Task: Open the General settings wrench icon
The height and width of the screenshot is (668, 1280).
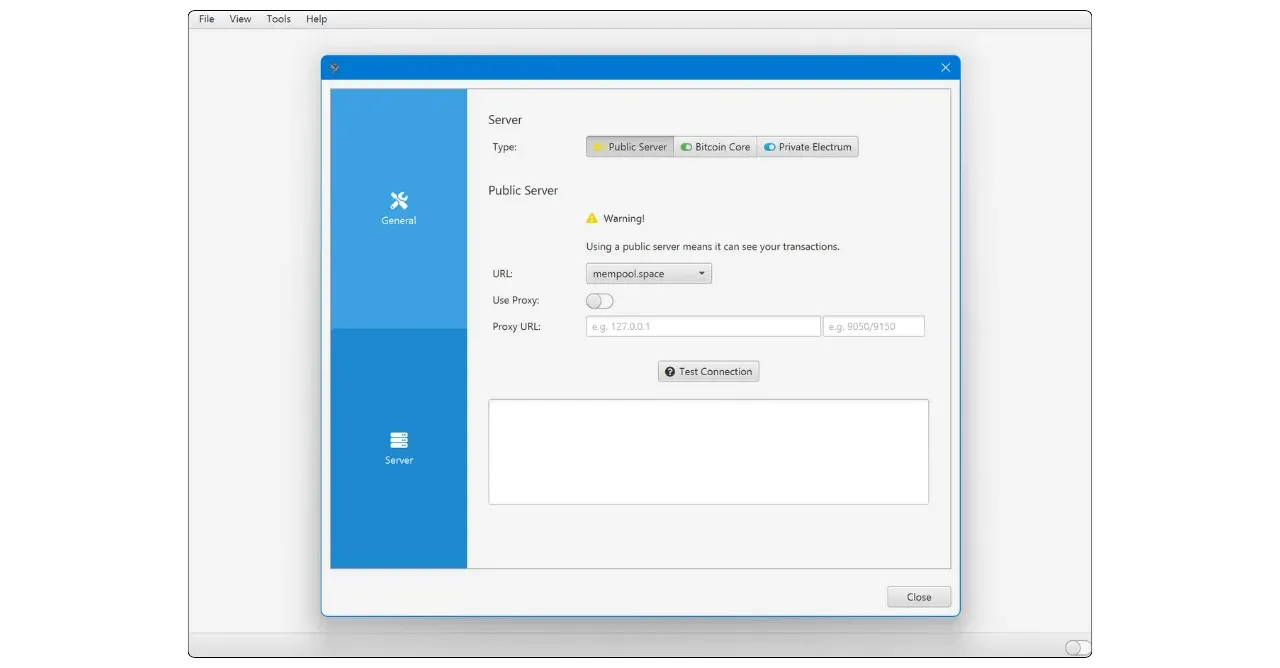Action: (399, 201)
